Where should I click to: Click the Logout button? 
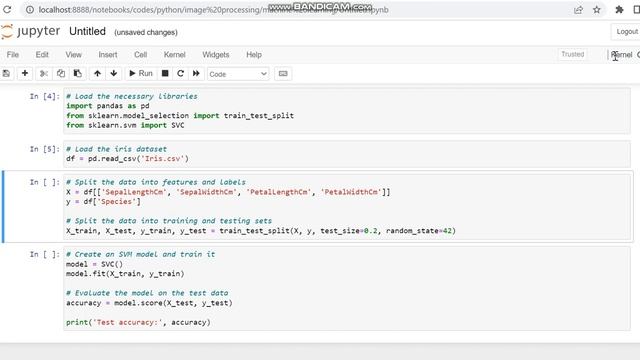(626, 31)
